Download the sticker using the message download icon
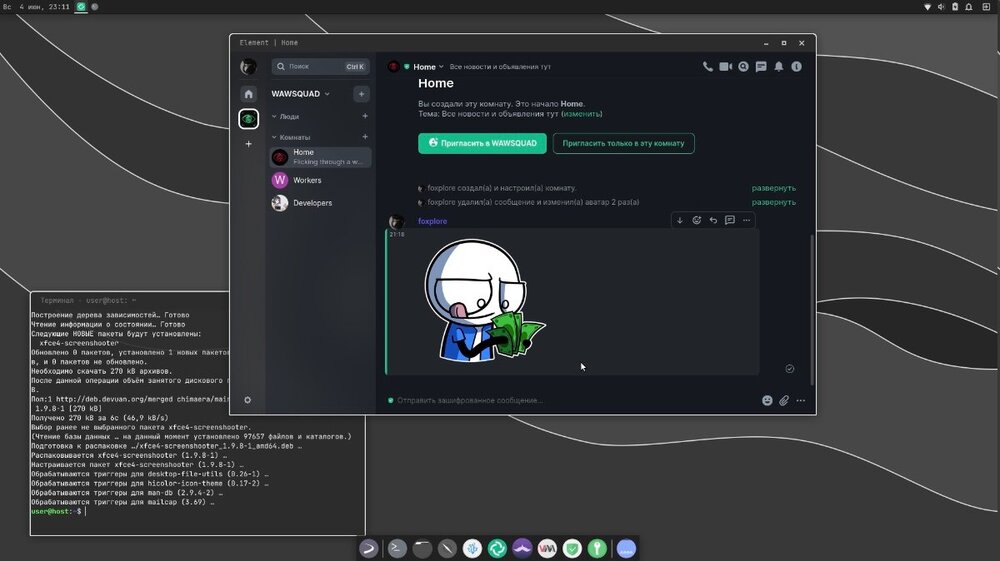This screenshot has width=1000, height=561. pyautogui.click(x=680, y=221)
